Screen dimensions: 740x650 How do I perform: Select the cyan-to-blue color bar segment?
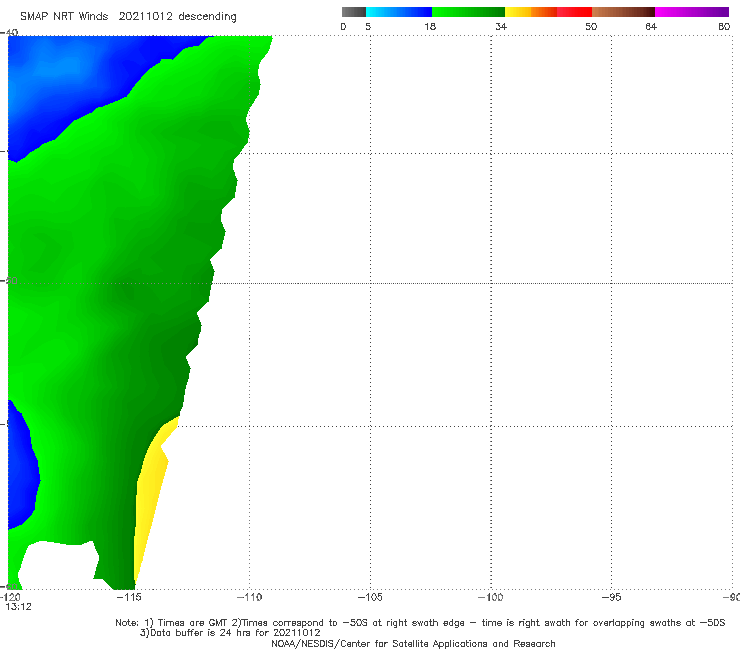click(x=399, y=12)
